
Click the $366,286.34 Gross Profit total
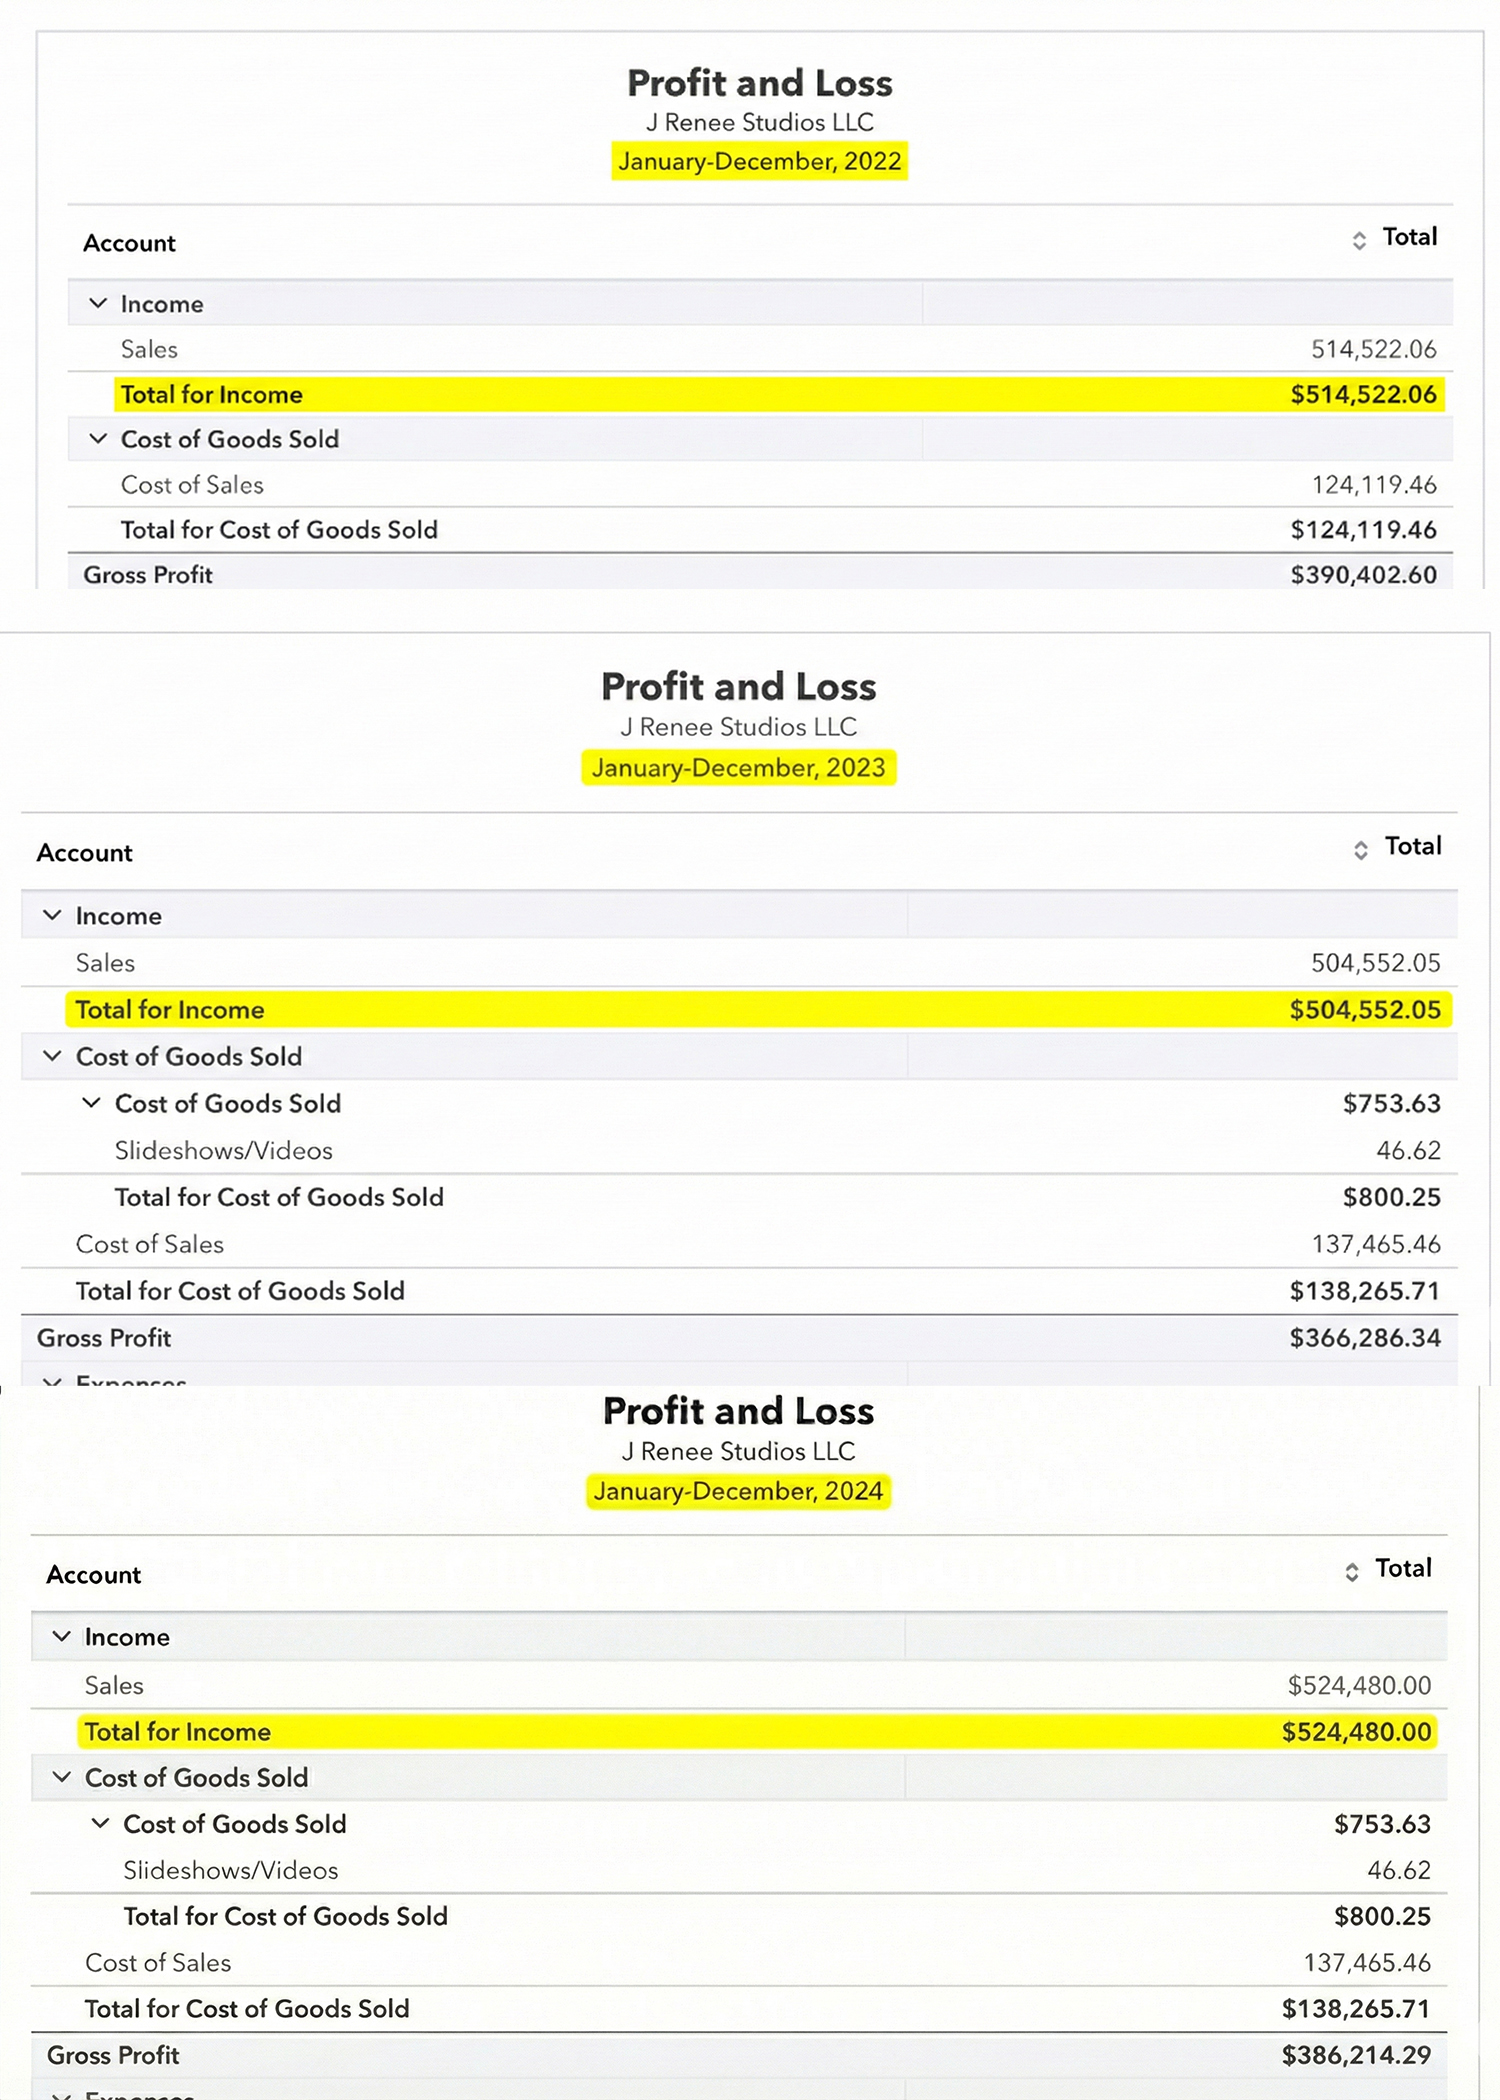pos(1364,1338)
